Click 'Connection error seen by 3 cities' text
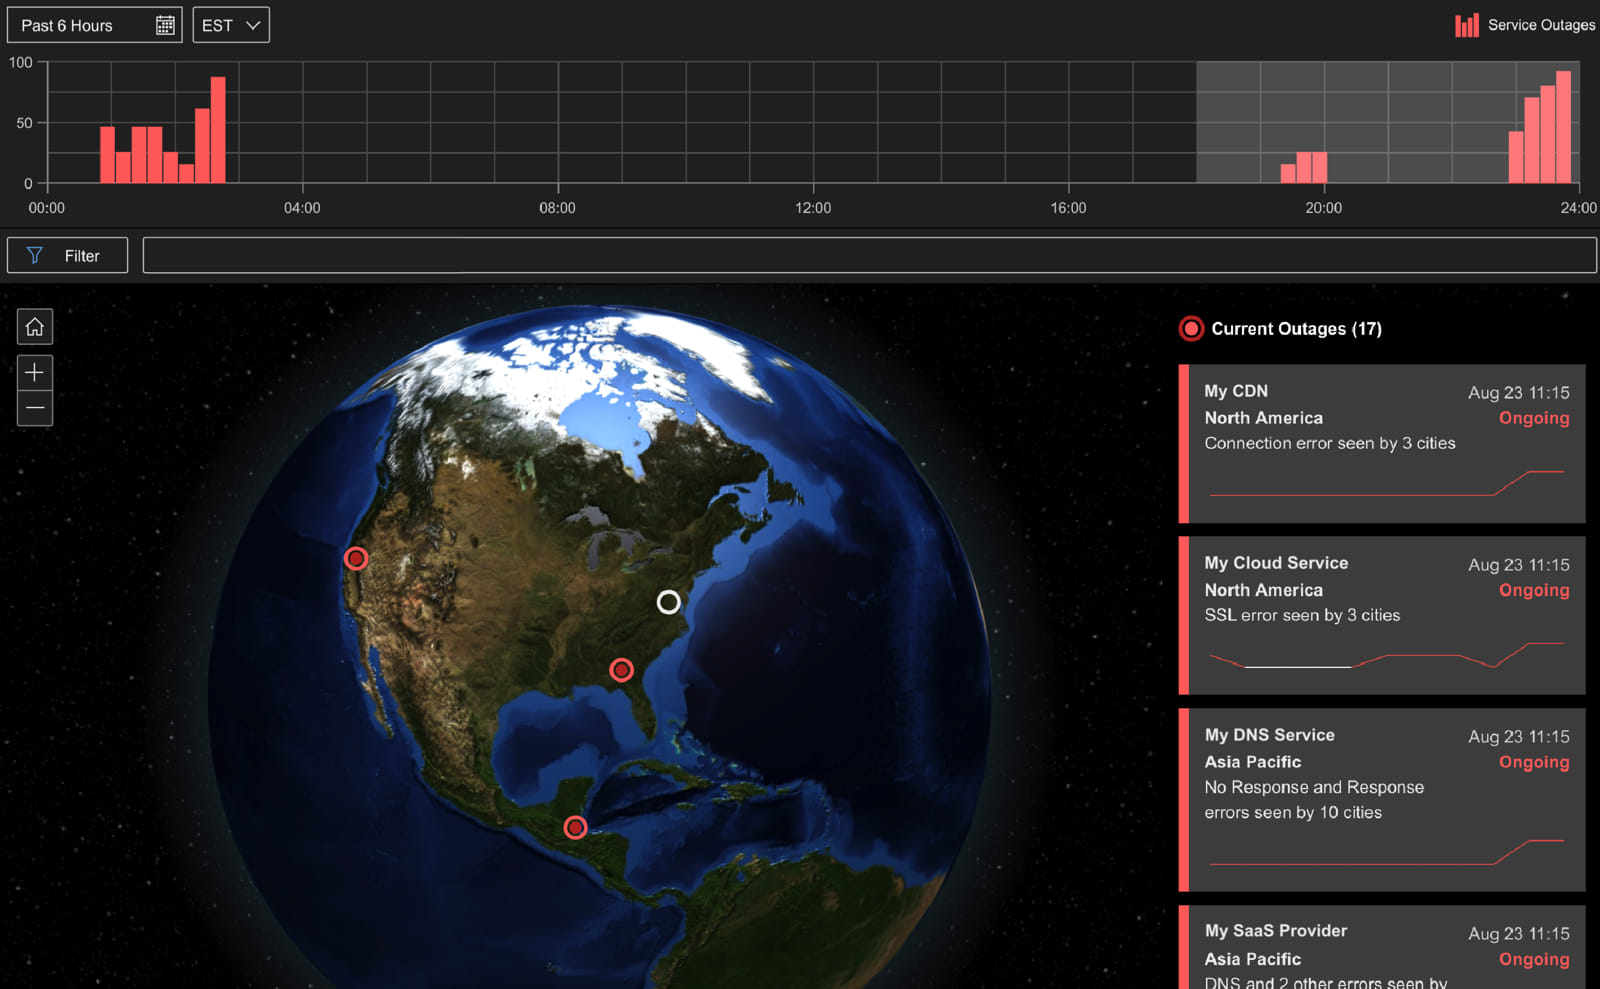Image resolution: width=1600 pixels, height=989 pixels. (1329, 443)
